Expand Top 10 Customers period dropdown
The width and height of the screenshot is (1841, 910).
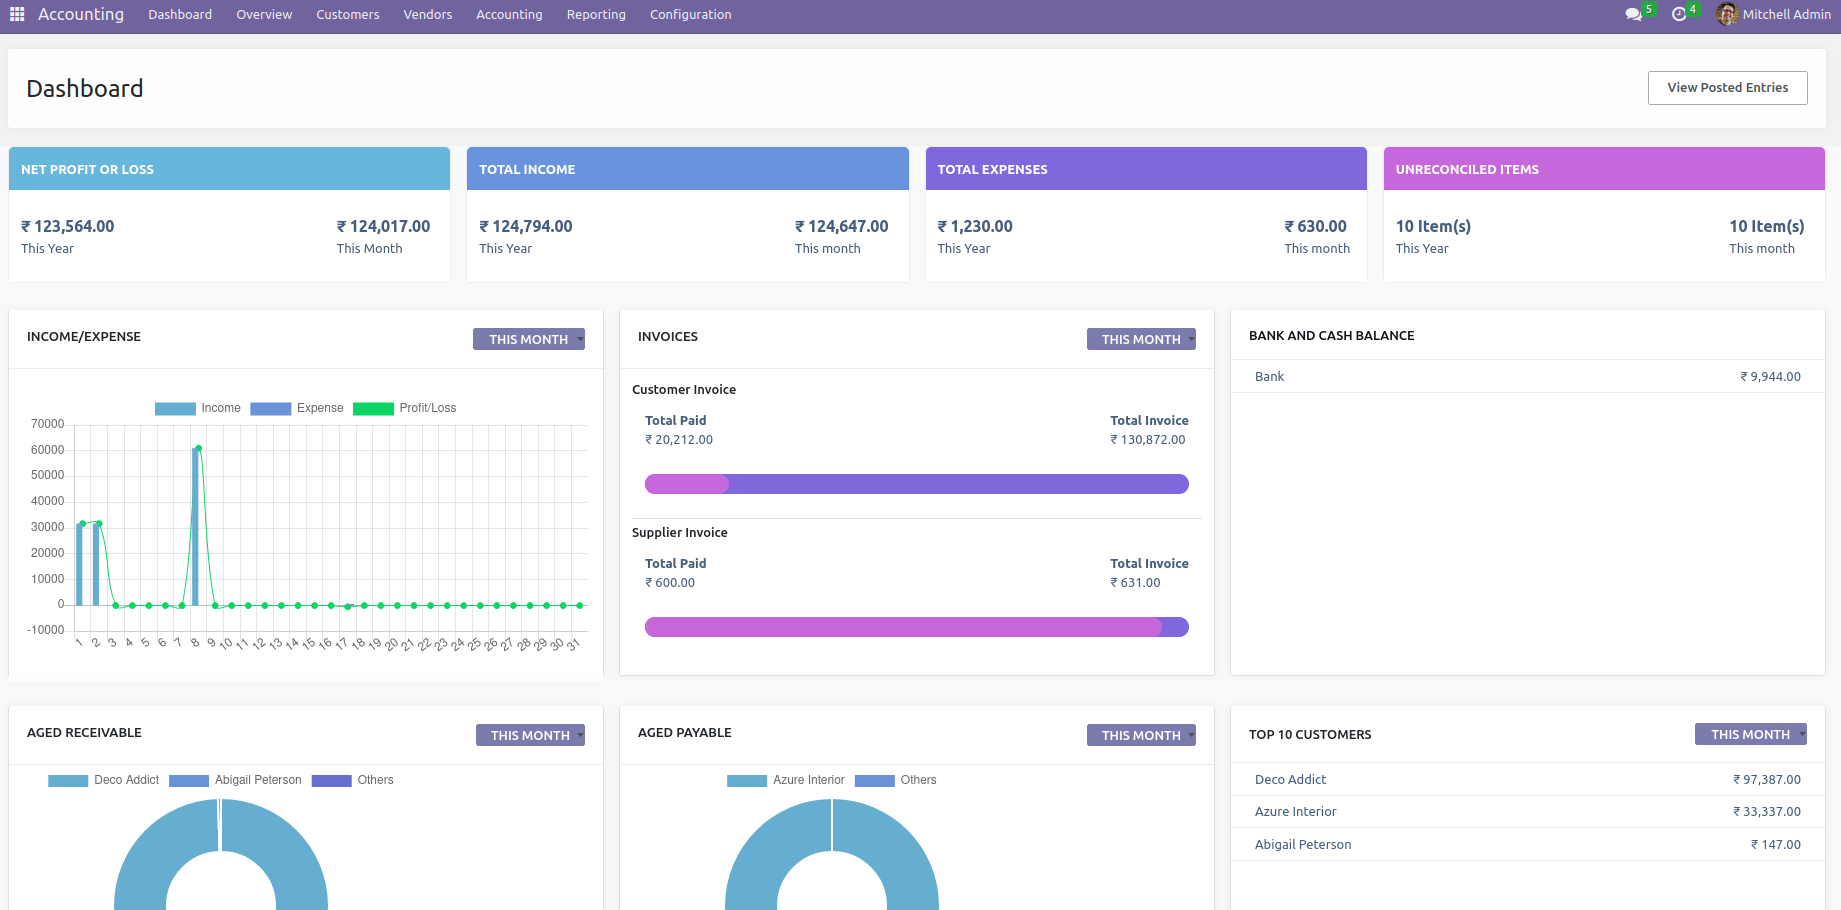(1750, 734)
